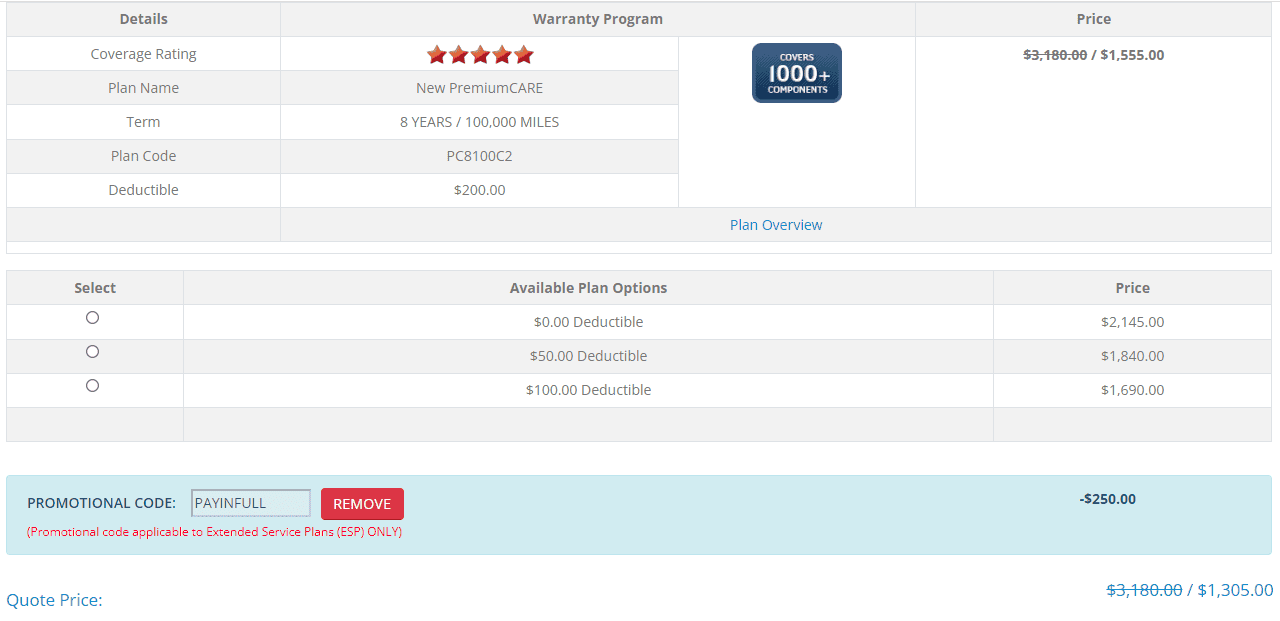Image resolution: width=1280 pixels, height=621 pixels.
Task: Click the Details column header
Action: [x=143, y=19]
